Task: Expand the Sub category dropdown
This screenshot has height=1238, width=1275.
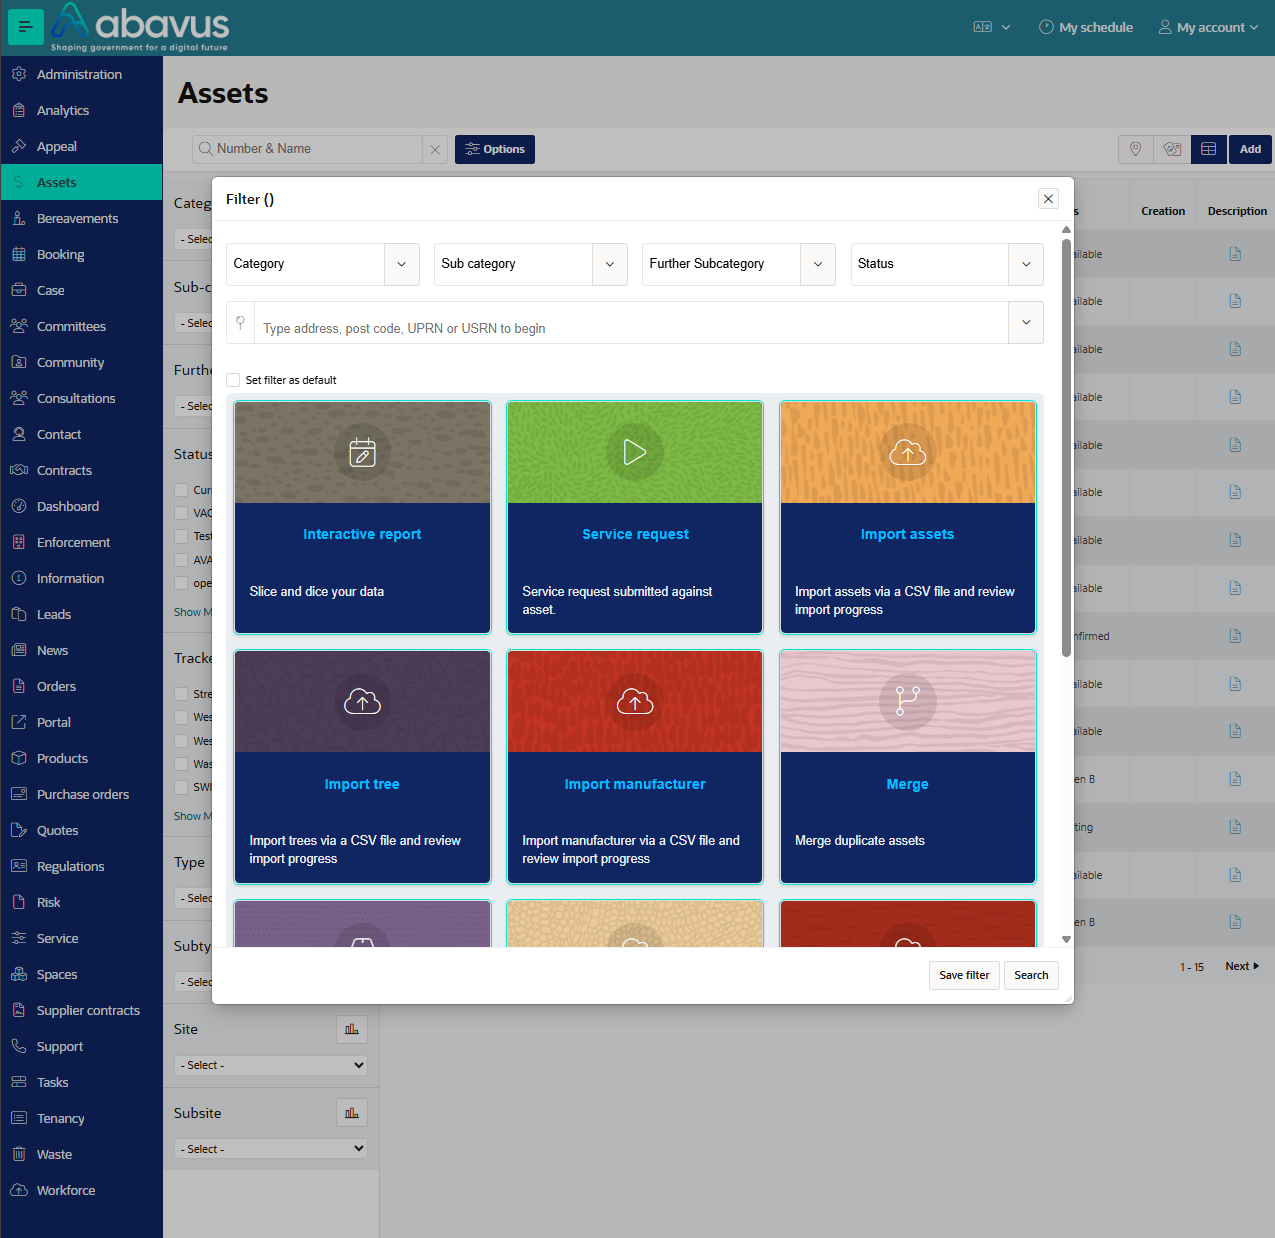Action: coord(610,264)
